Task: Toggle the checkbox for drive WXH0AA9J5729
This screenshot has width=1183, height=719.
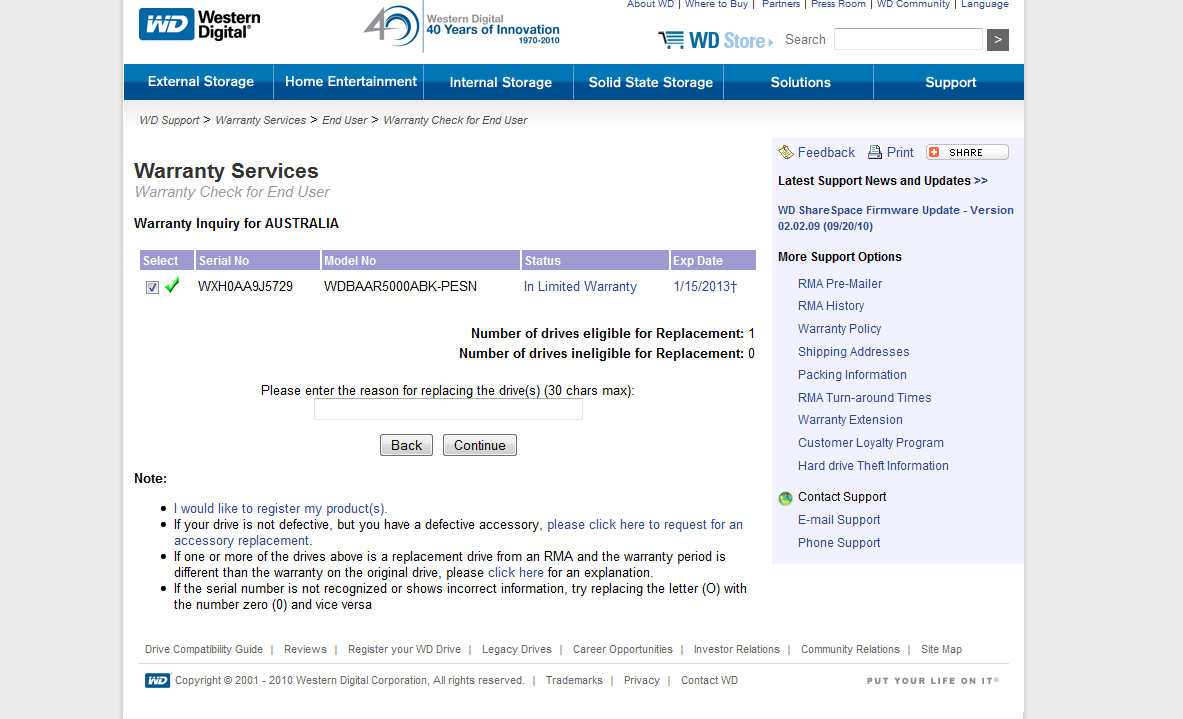Action: (x=152, y=287)
